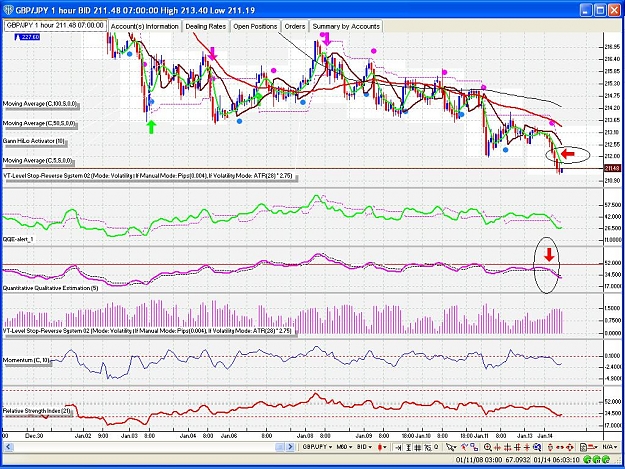
Task: Click the first green status icon
Action: click(x=588, y=460)
